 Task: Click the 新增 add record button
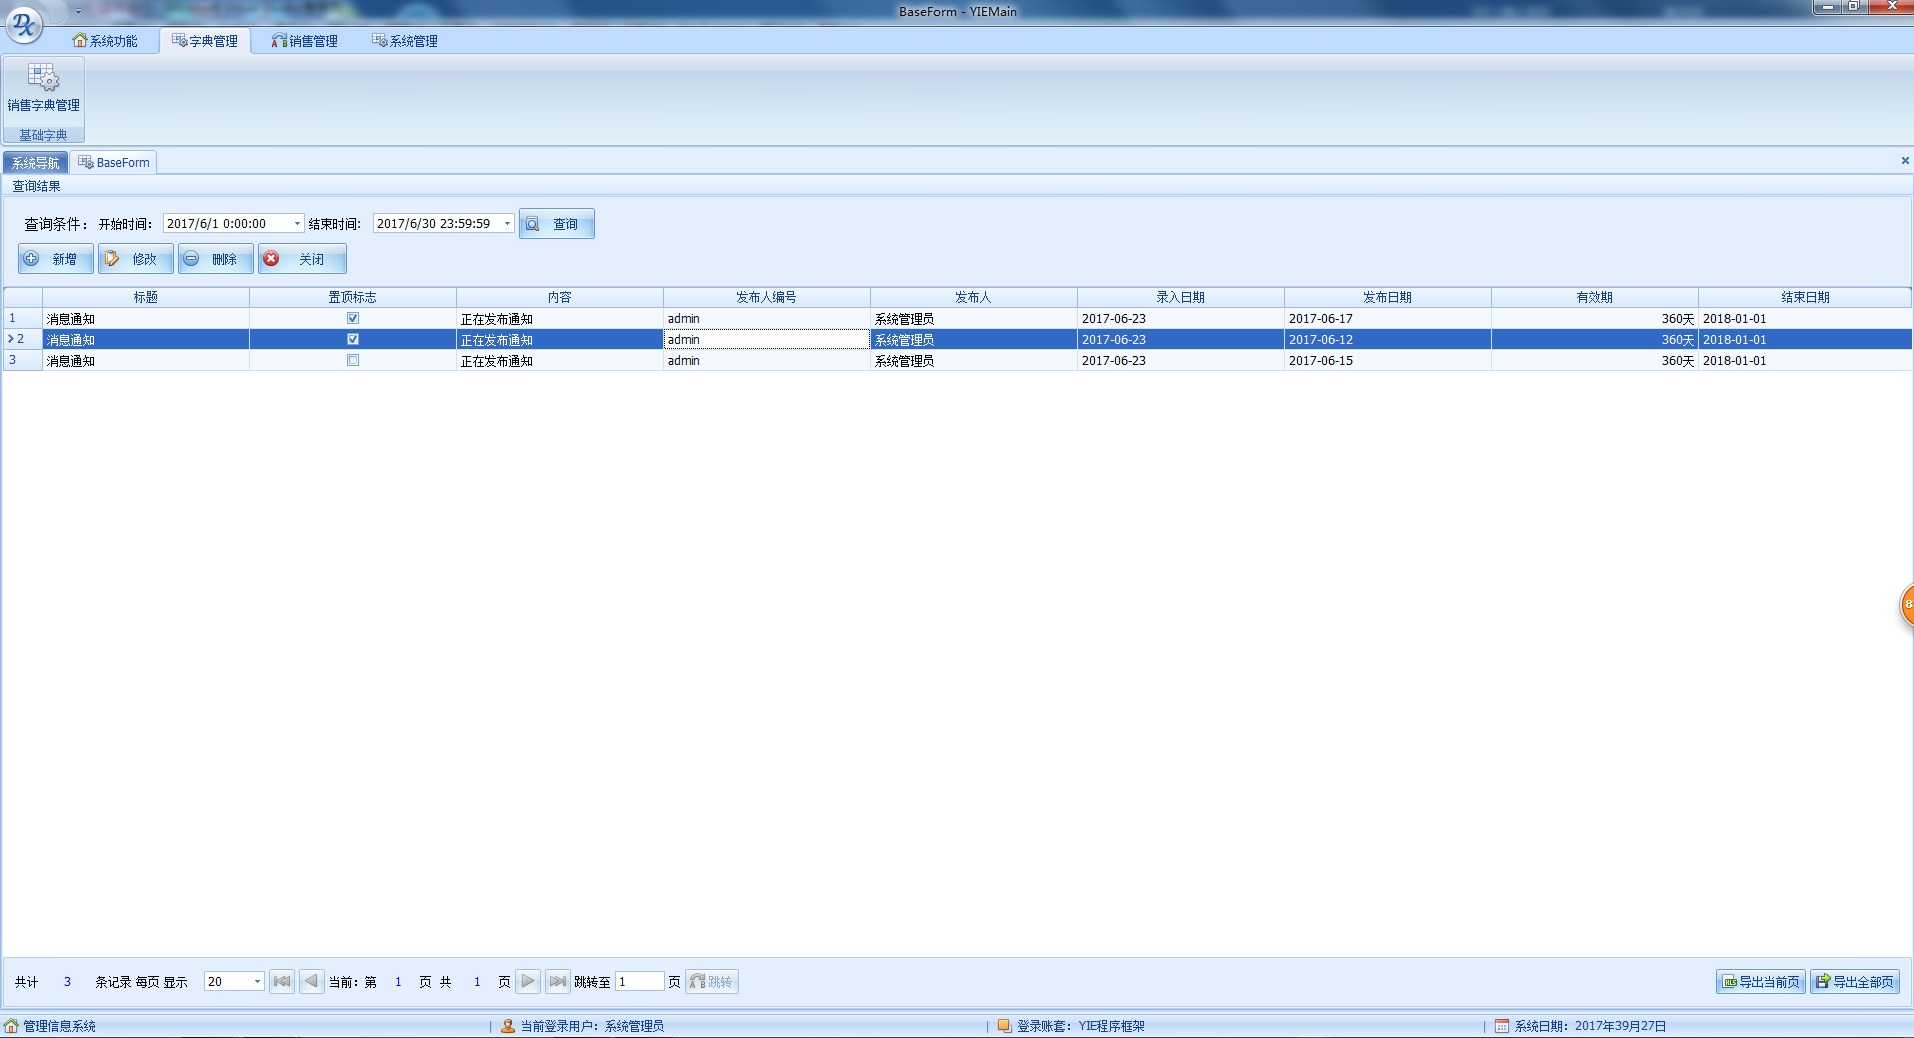pyautogui.click(x=55, y=259)
